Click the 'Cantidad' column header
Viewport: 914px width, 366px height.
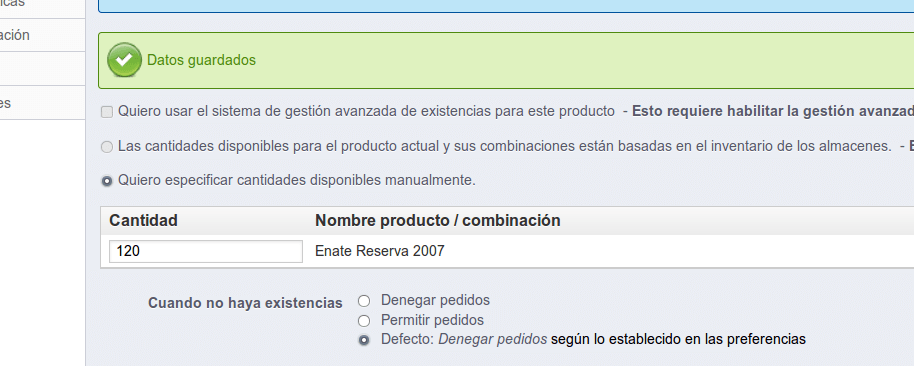click(143, 220)
